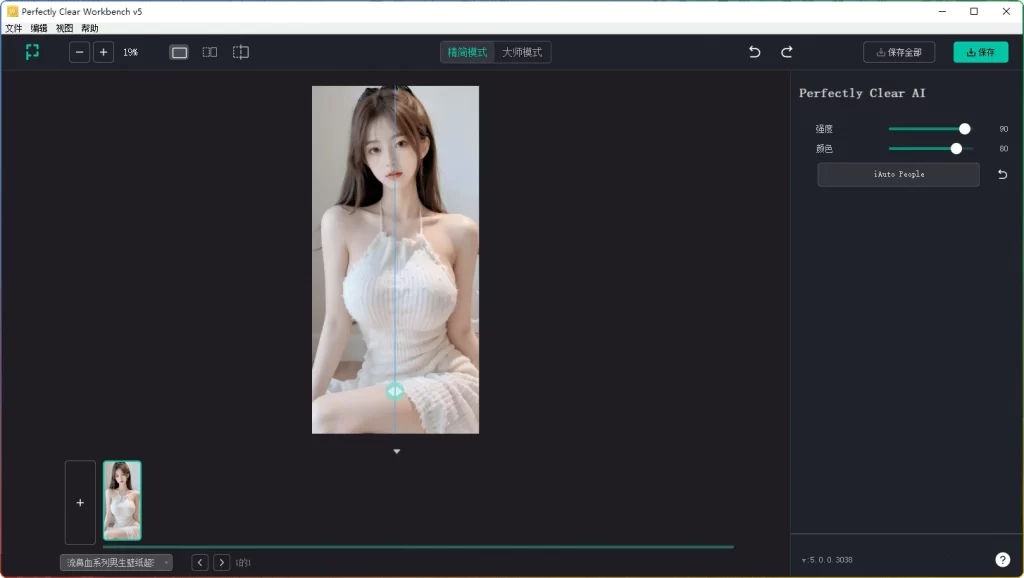Screen dimensions: 1024x578
Task: Click the previous image chevron button
Action: click(199, 562)
